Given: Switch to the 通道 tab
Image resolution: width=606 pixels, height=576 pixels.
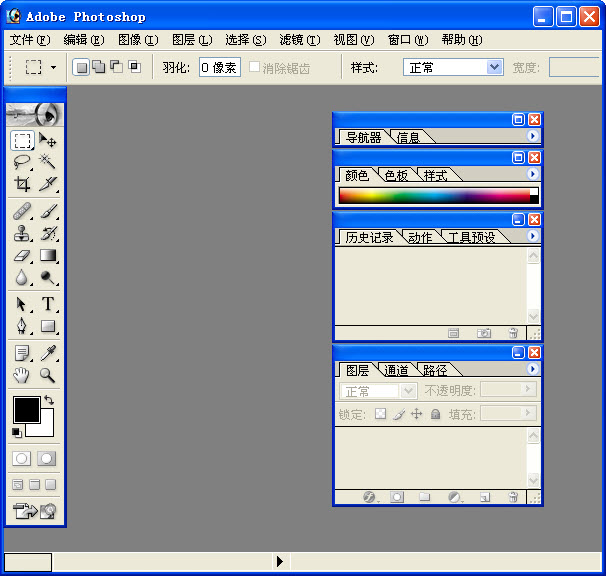Looking at the screenshot, I should [x=396, y=370].
